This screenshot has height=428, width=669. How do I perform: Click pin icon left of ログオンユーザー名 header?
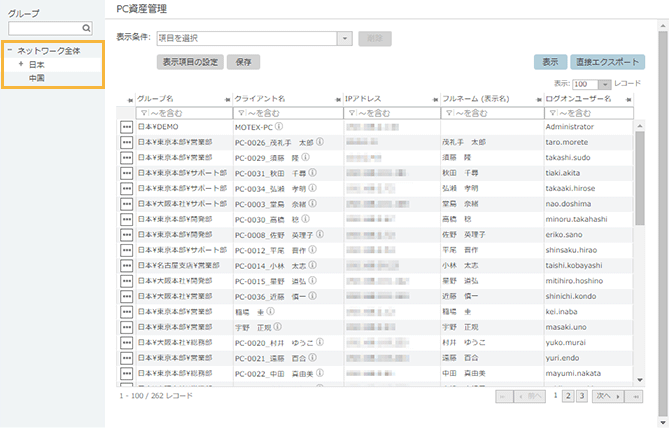point(540,100)
